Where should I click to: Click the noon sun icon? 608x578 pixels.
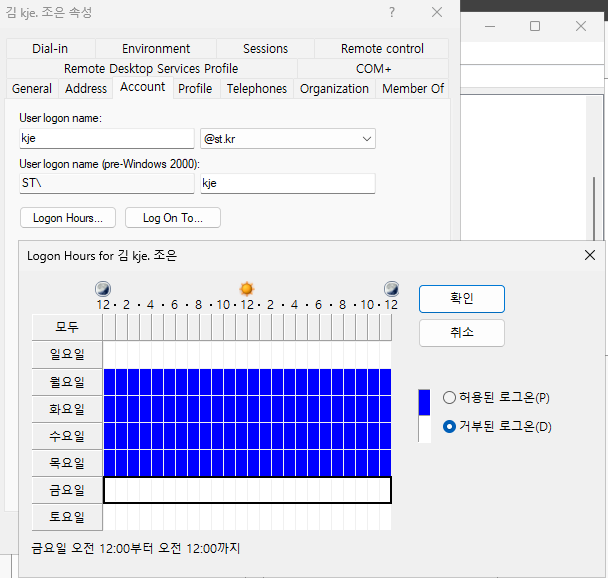pyautogui.click(x=247, y=289)
